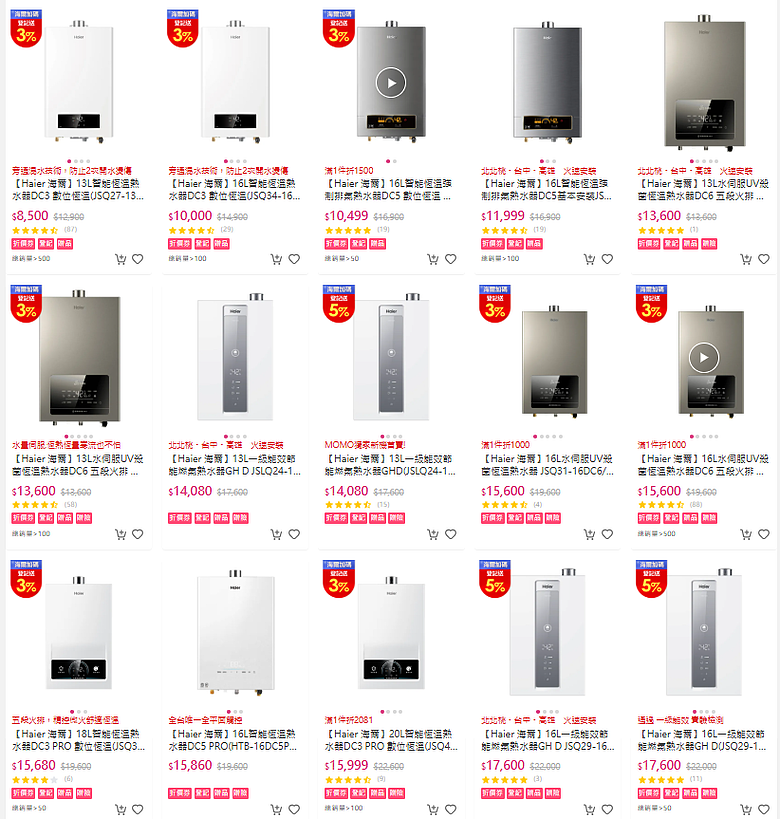Click the 折價券 tag under the $10,000 heater

(180, 243)
